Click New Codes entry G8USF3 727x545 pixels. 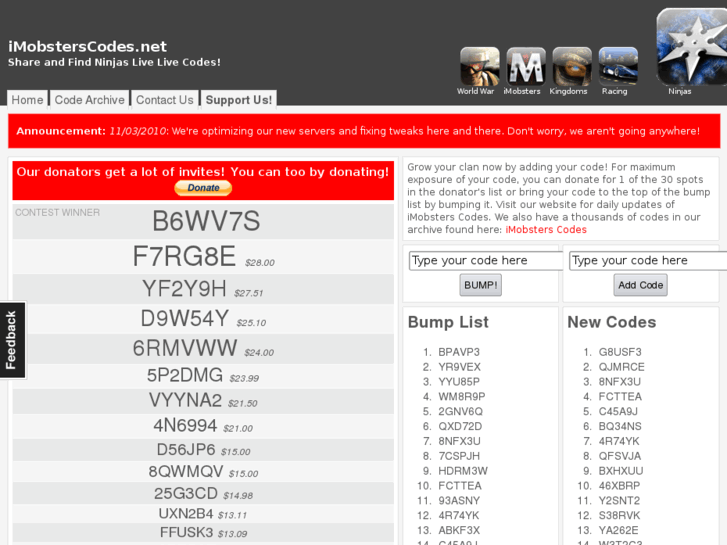coord(620,352)
